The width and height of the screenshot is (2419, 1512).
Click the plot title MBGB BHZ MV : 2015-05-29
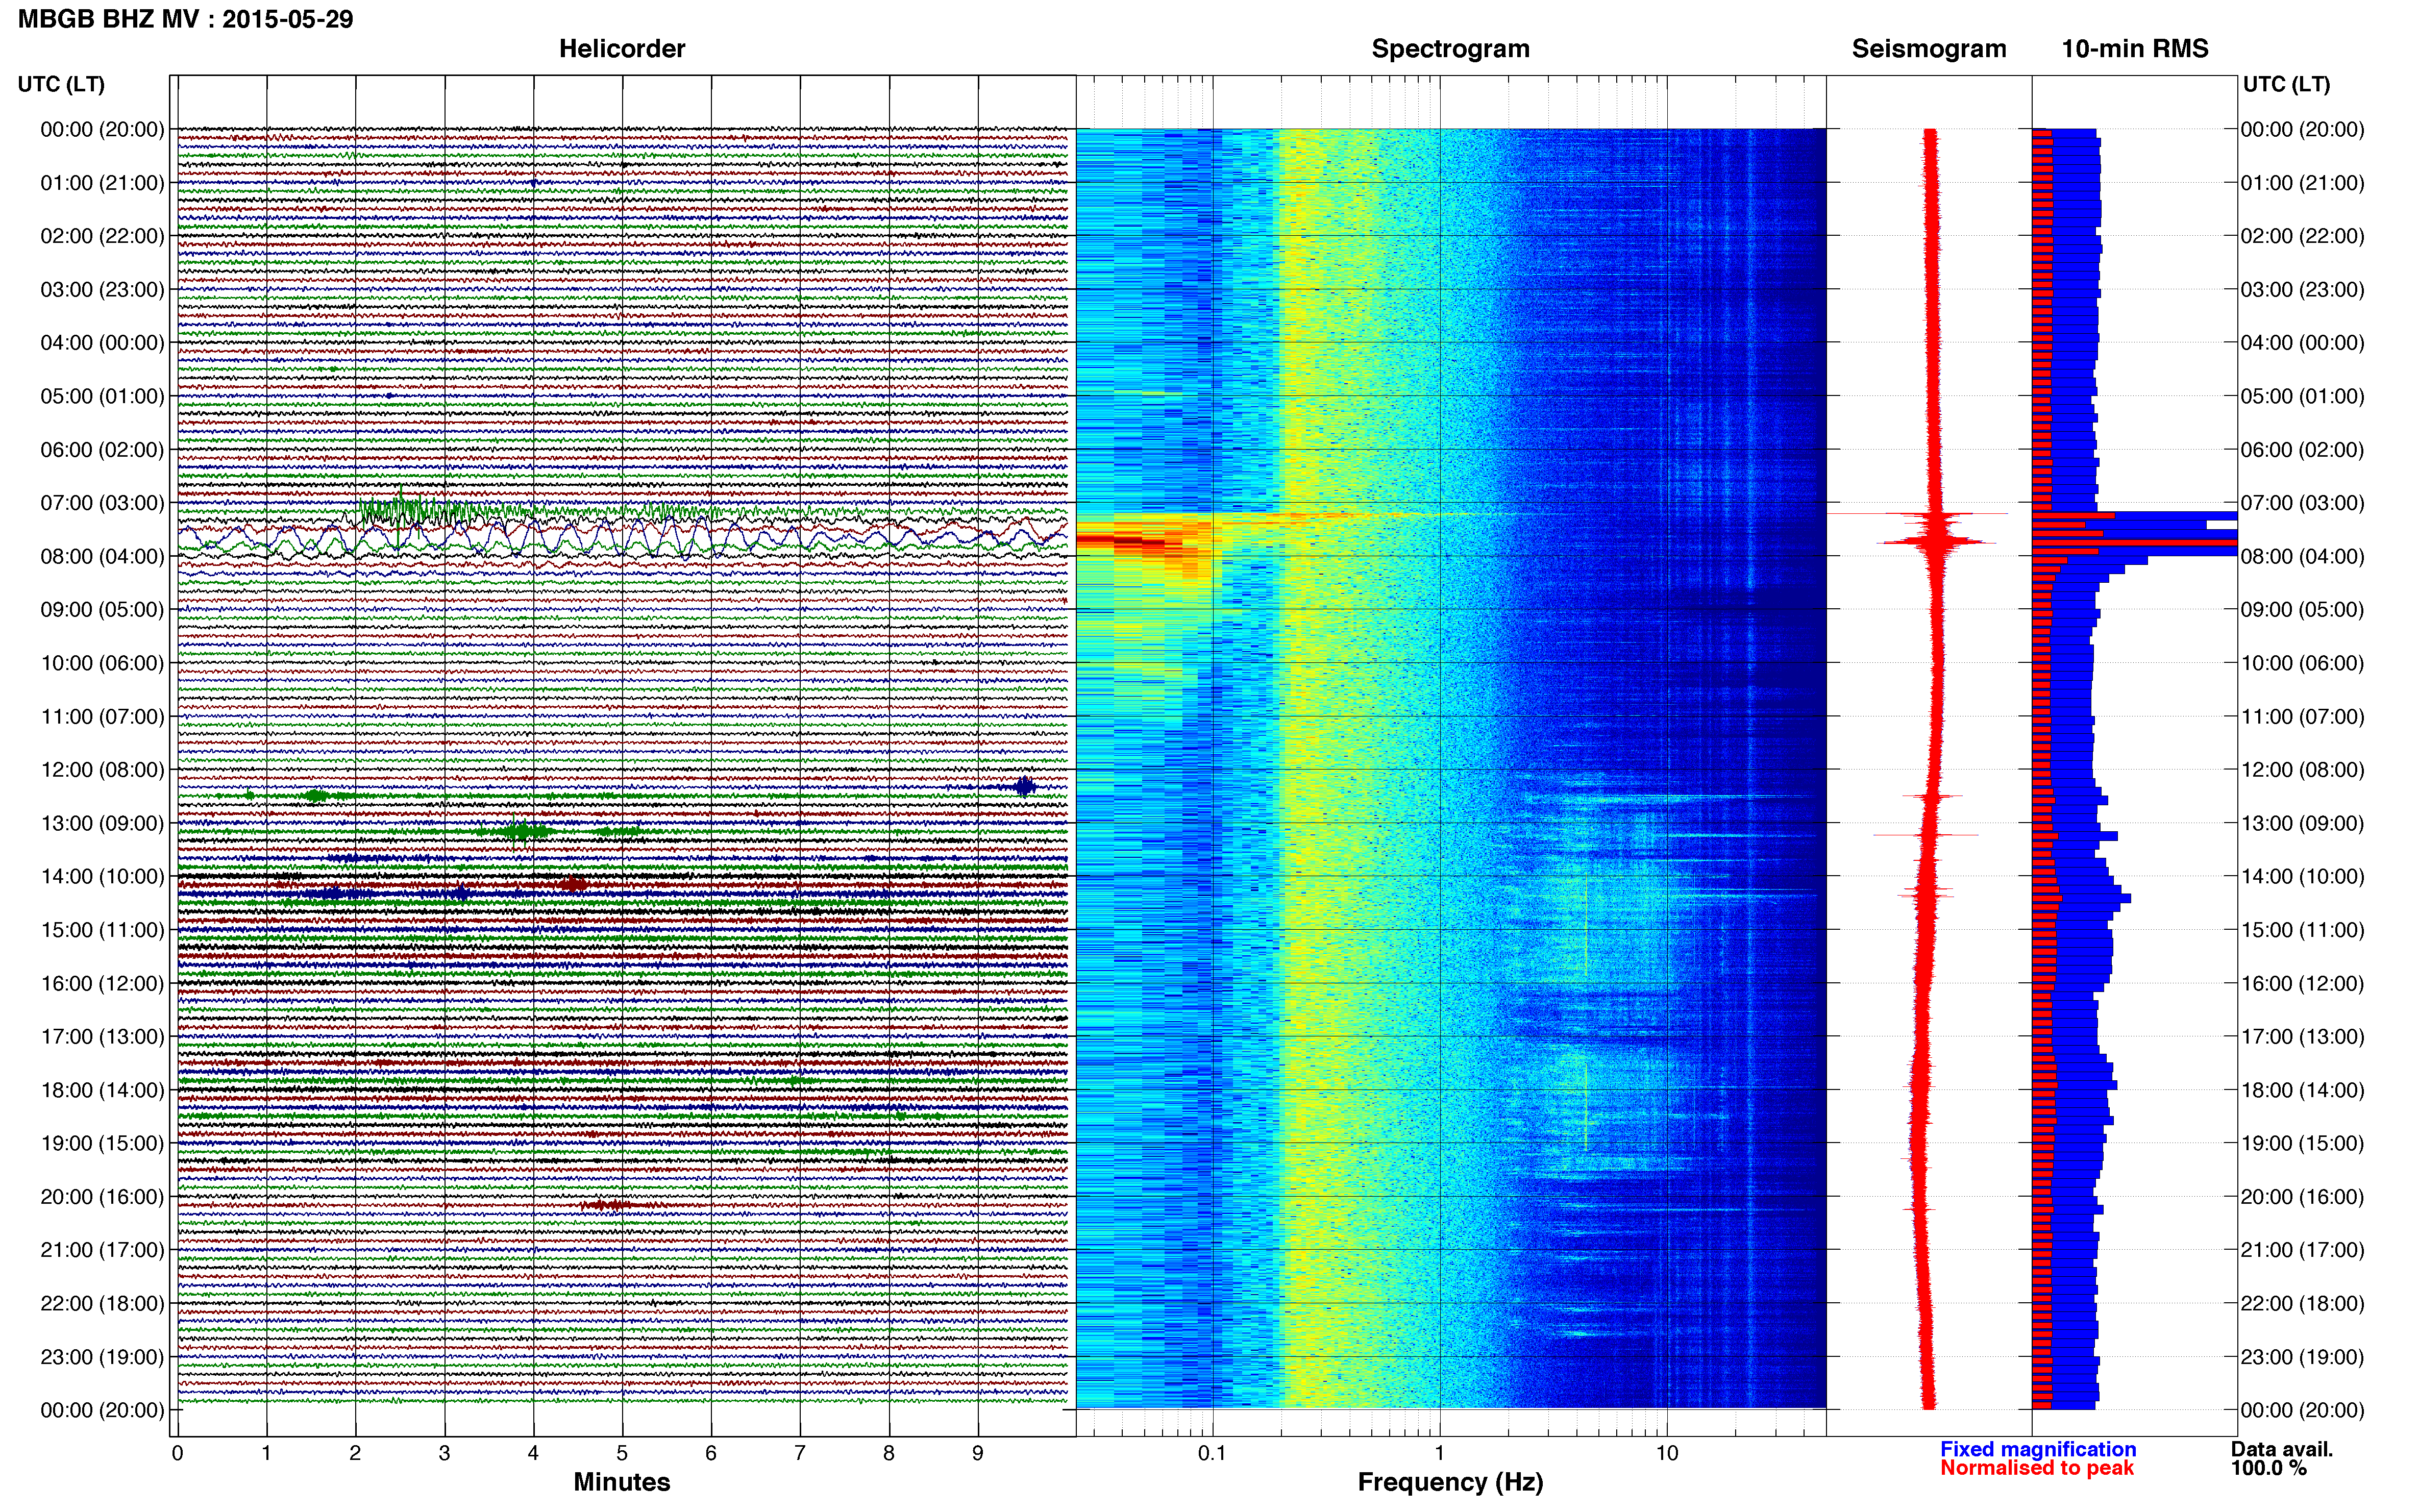(186, 19)
